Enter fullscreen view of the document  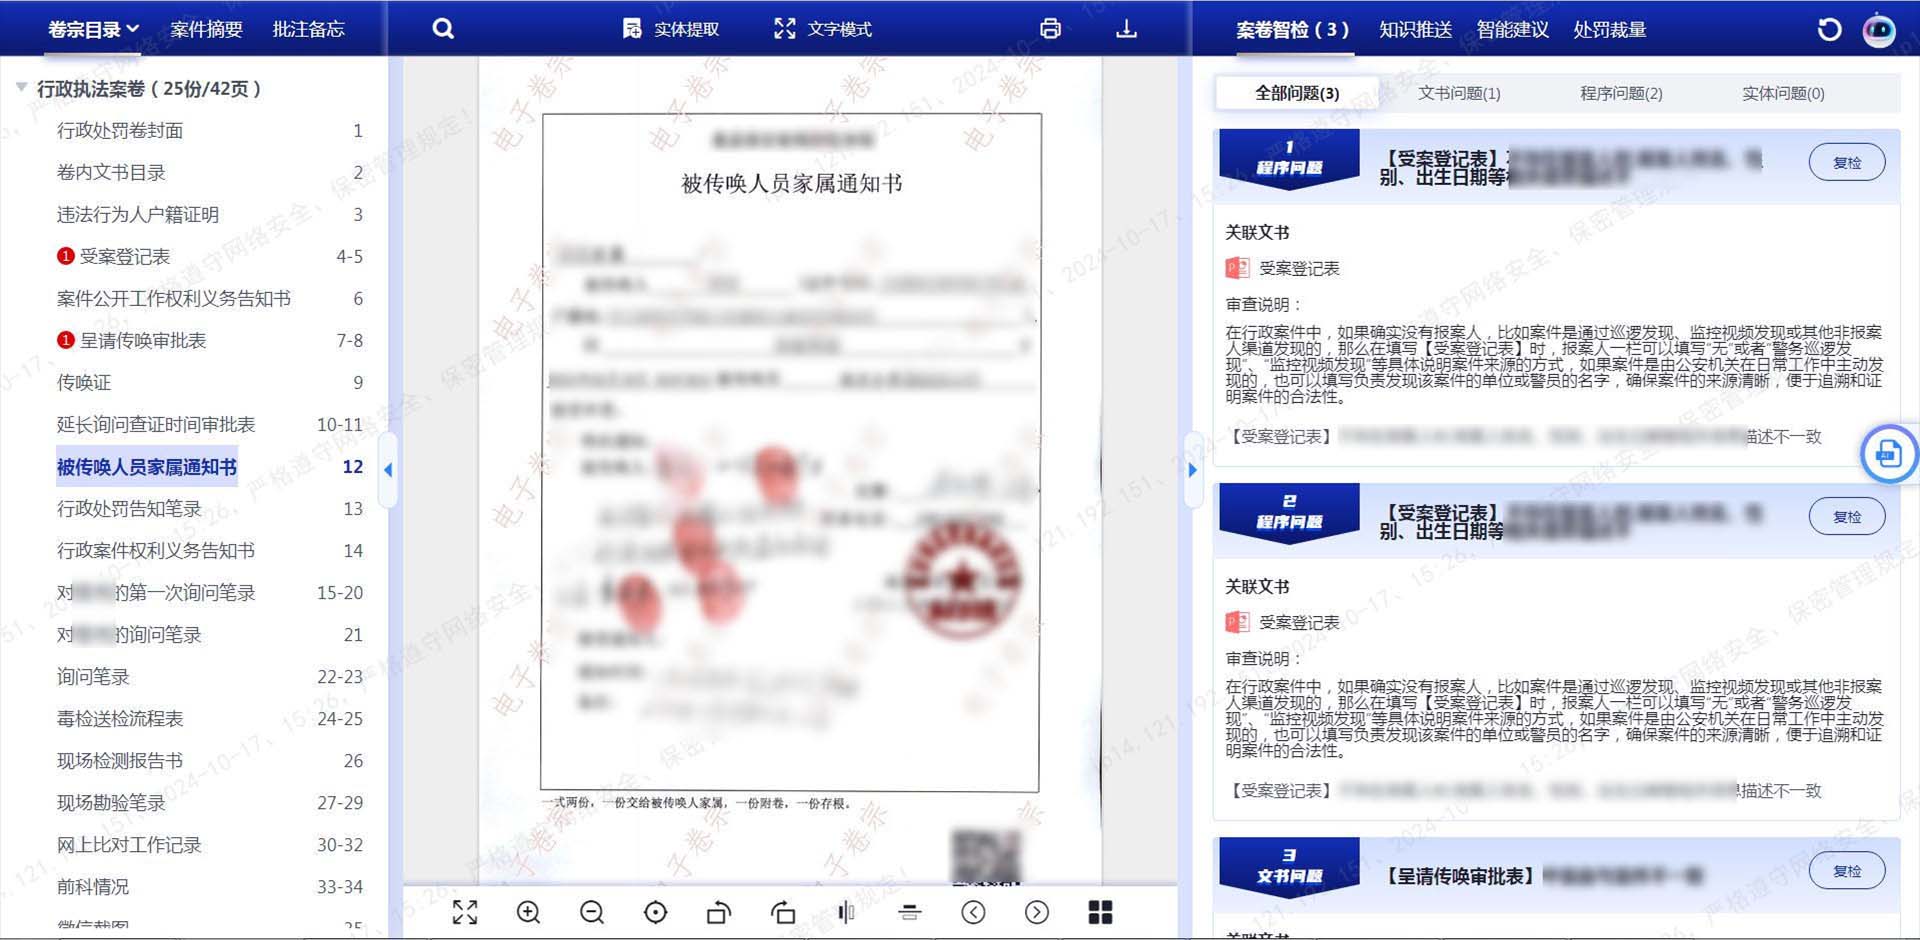point(464,912)
